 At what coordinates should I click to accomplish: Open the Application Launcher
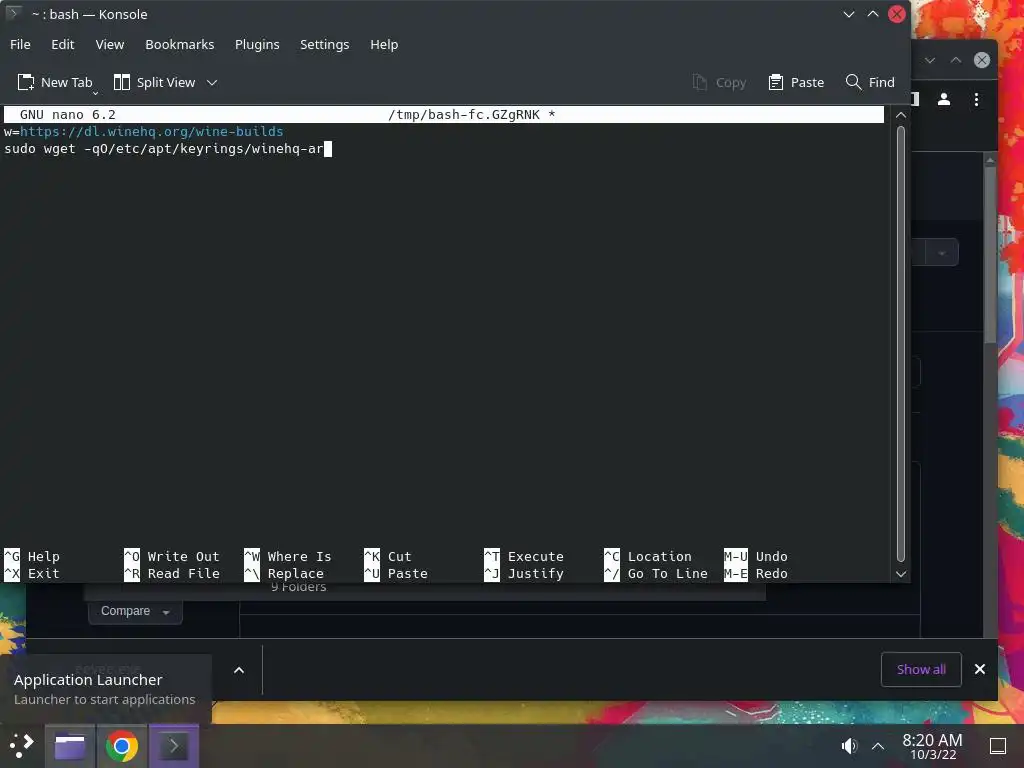22,745
